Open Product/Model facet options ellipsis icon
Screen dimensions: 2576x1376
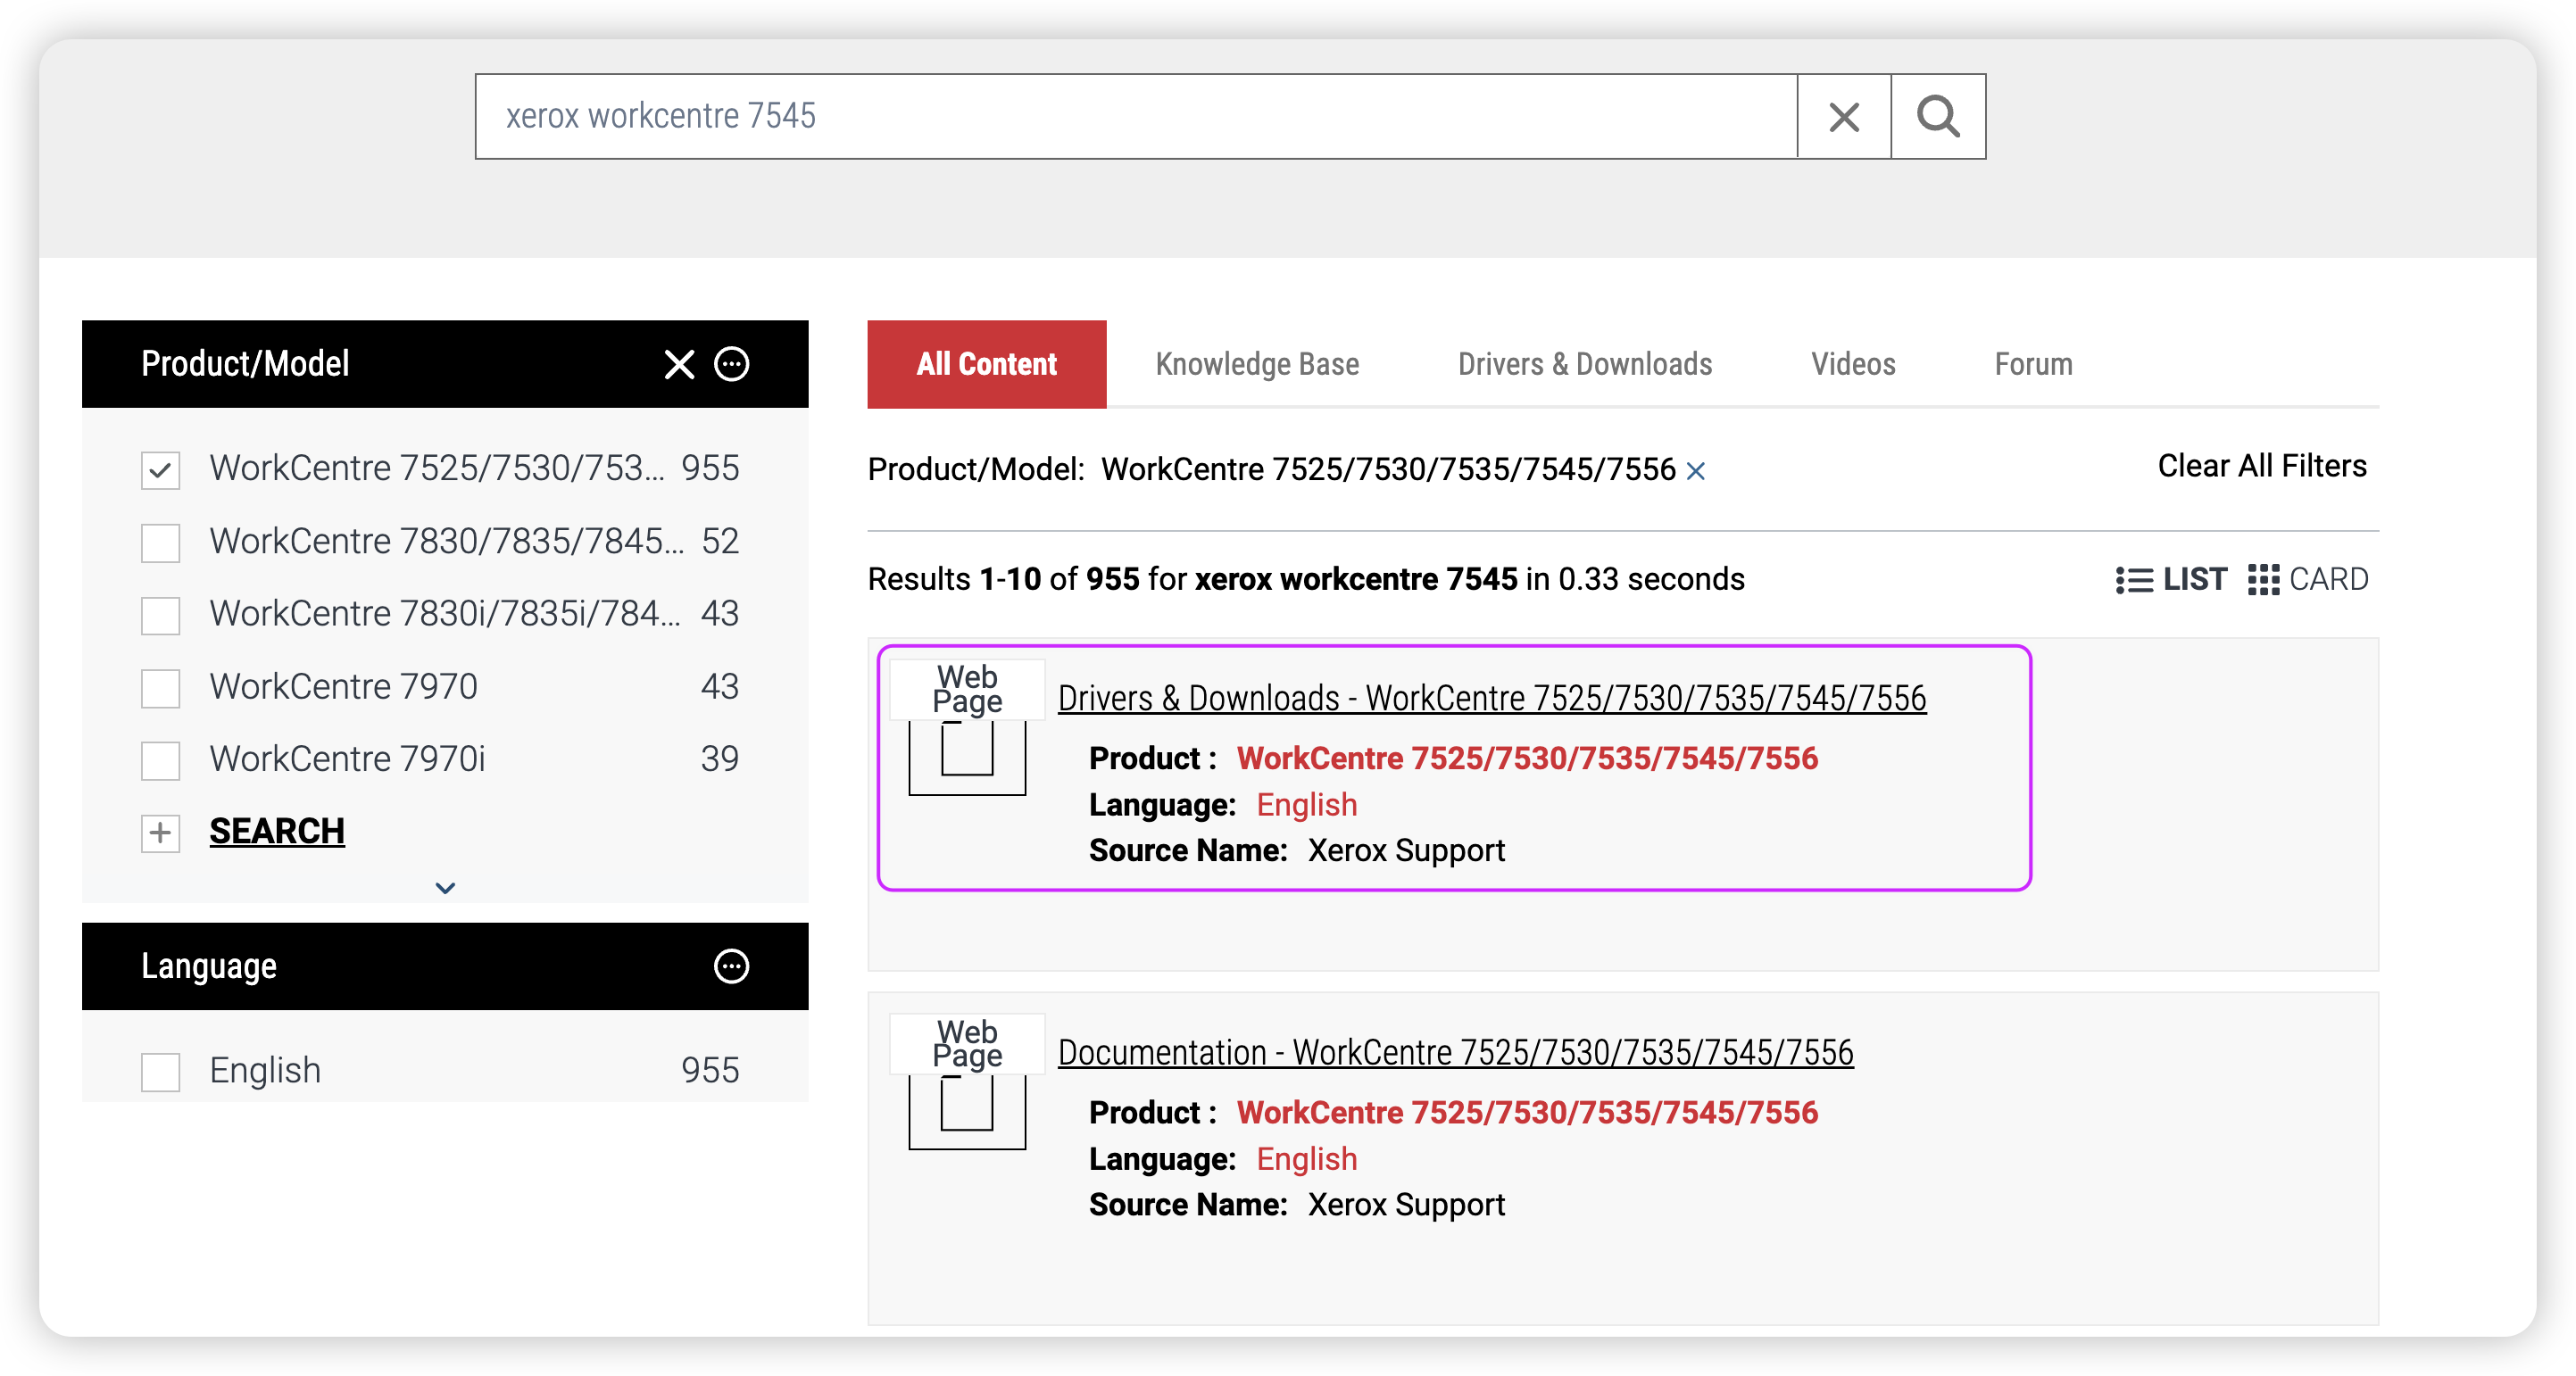point(732,364)
